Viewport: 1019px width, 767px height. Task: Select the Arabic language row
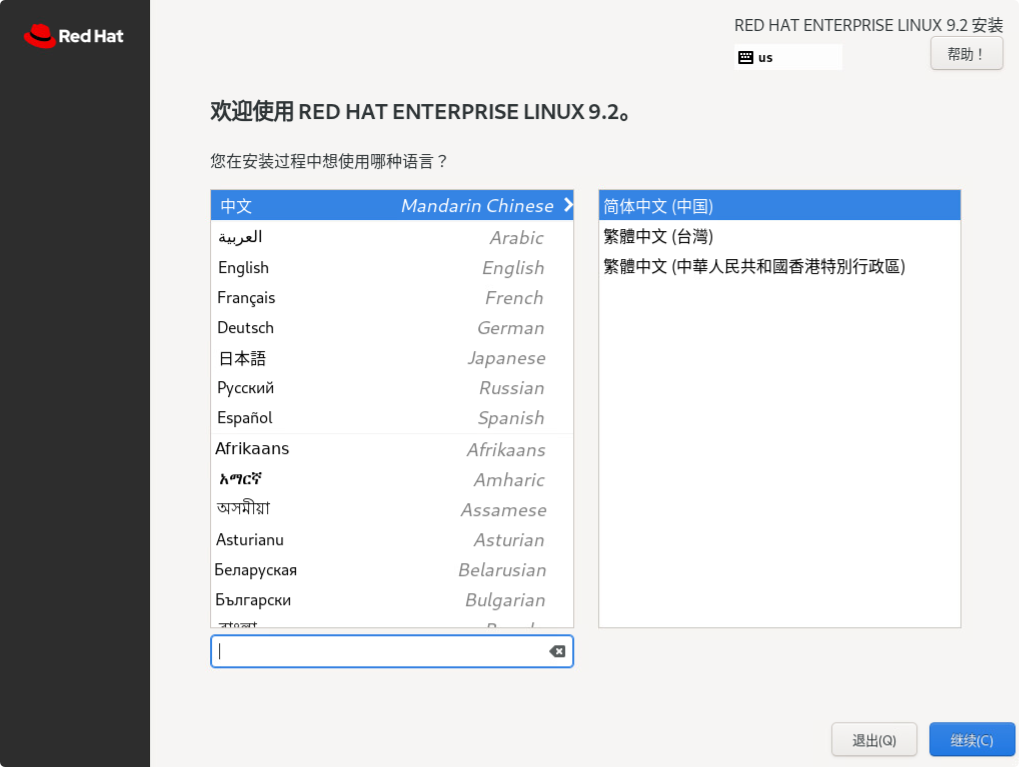(392, 237)
